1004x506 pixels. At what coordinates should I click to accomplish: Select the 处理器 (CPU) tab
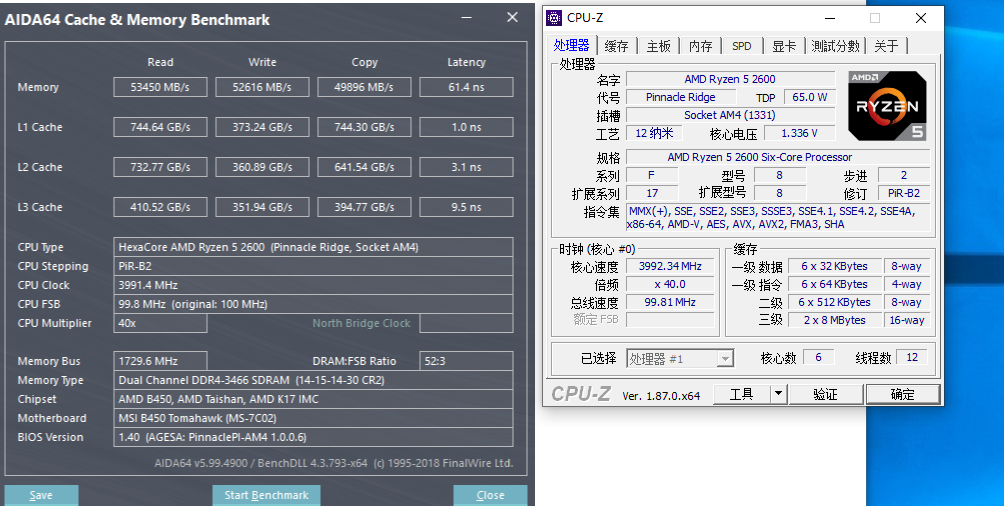point(571,45)
